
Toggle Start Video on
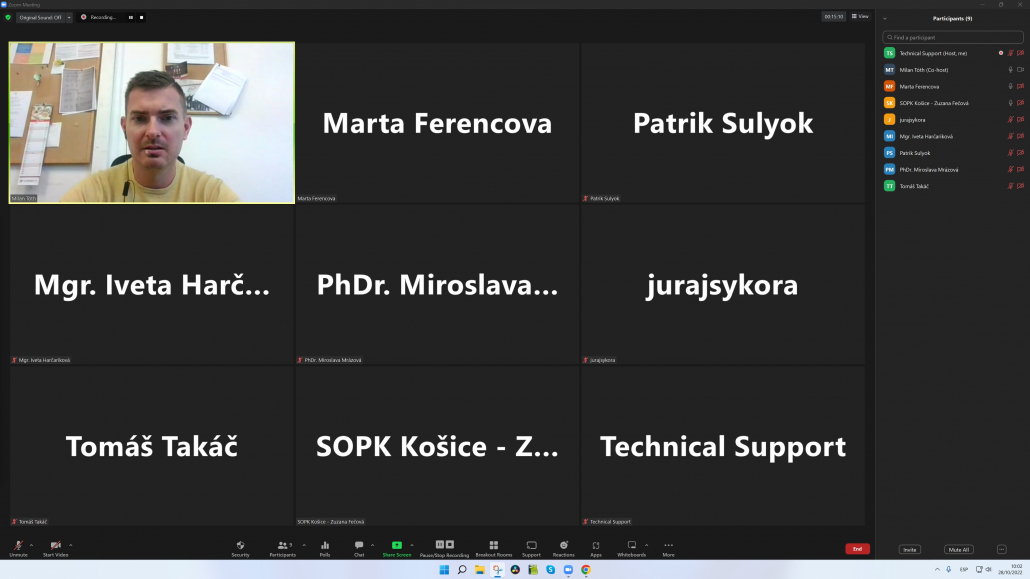tap(55, 546)
